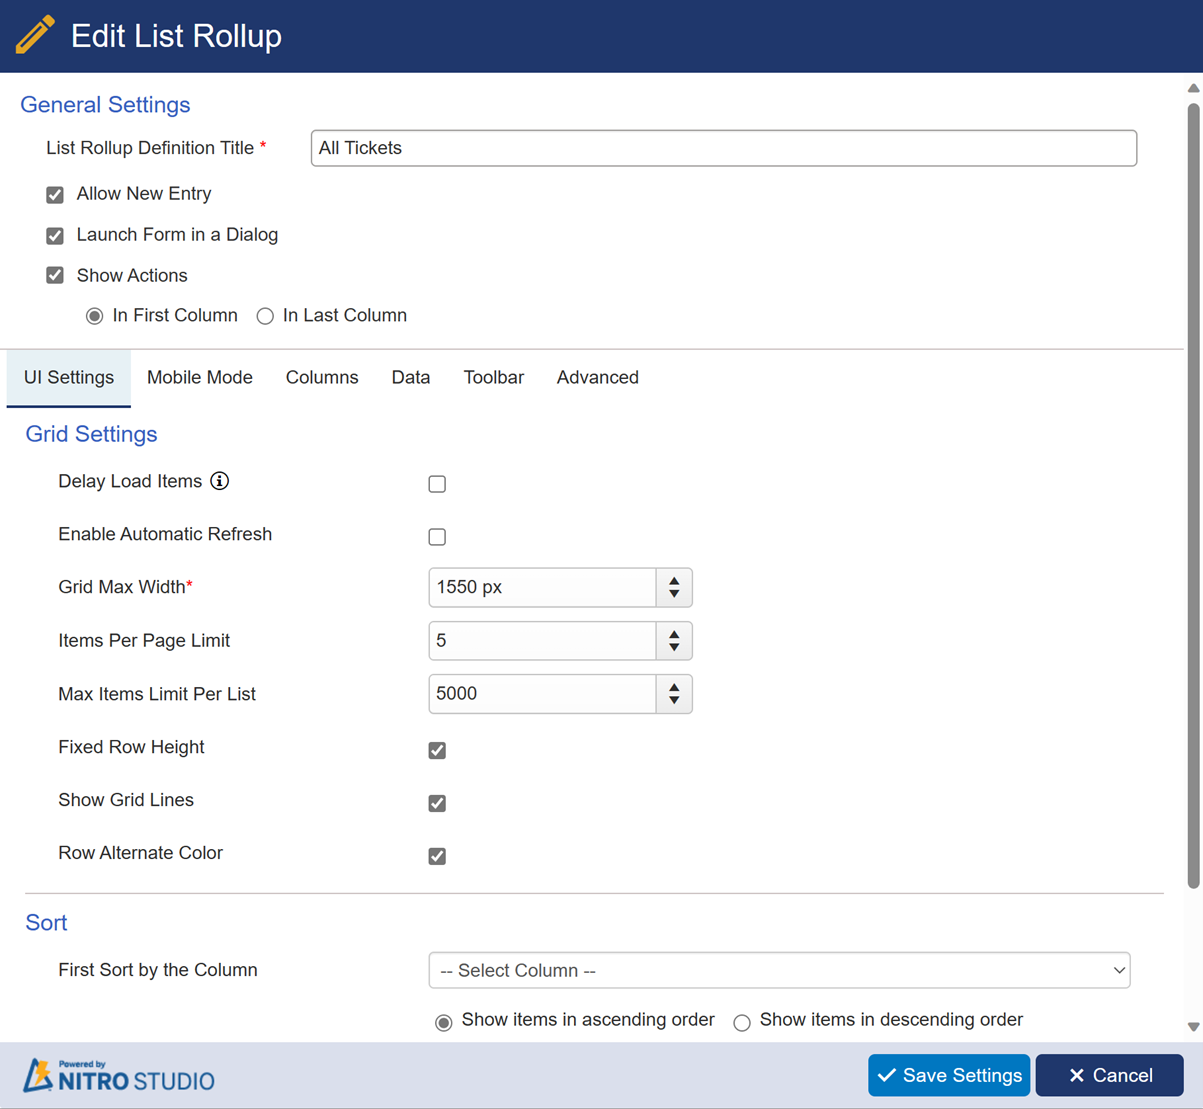Viewport: 1203px width, 1109px height.
Task: Enable Automatic Refresh
Action: [x=437, y=537]
